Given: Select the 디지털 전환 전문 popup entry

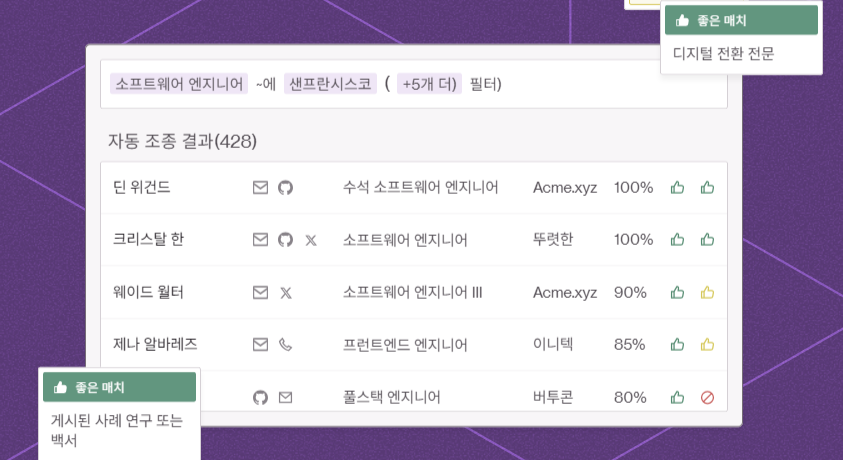Looking at the screenshot, I should 723,53.
